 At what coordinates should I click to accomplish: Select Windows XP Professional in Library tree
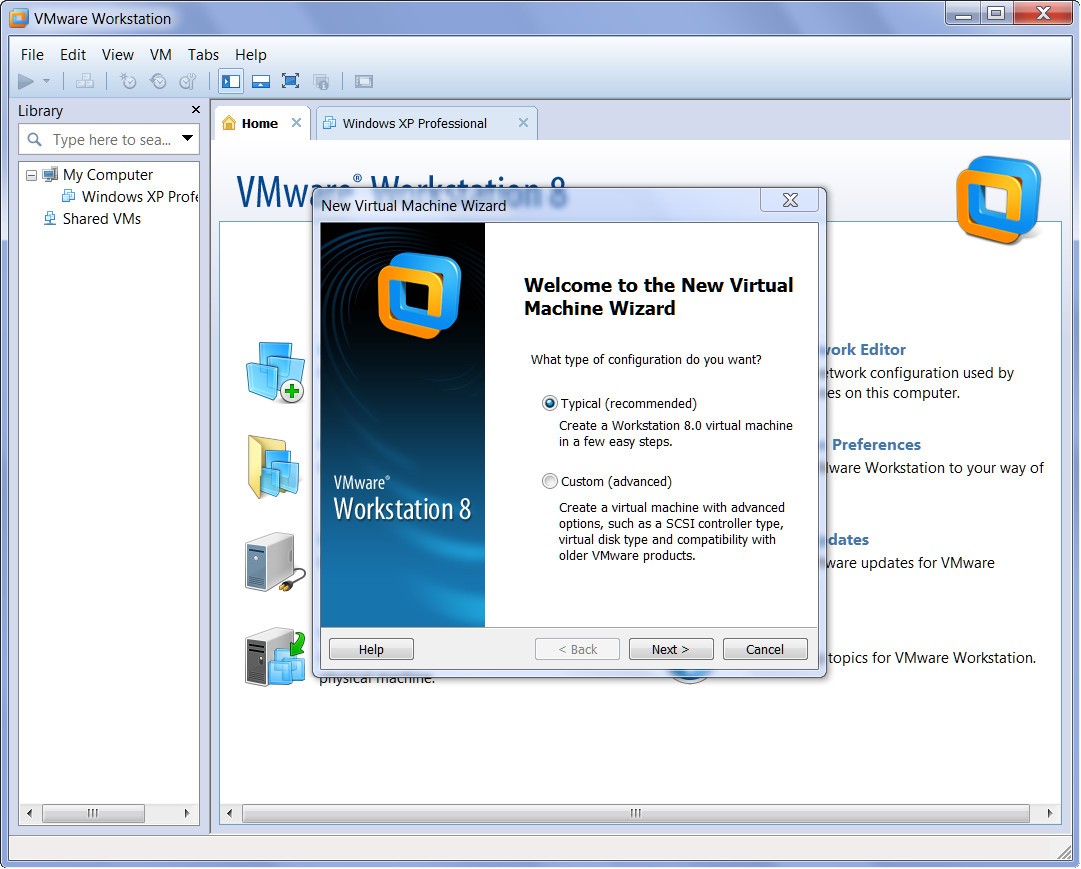coord(139,197)
